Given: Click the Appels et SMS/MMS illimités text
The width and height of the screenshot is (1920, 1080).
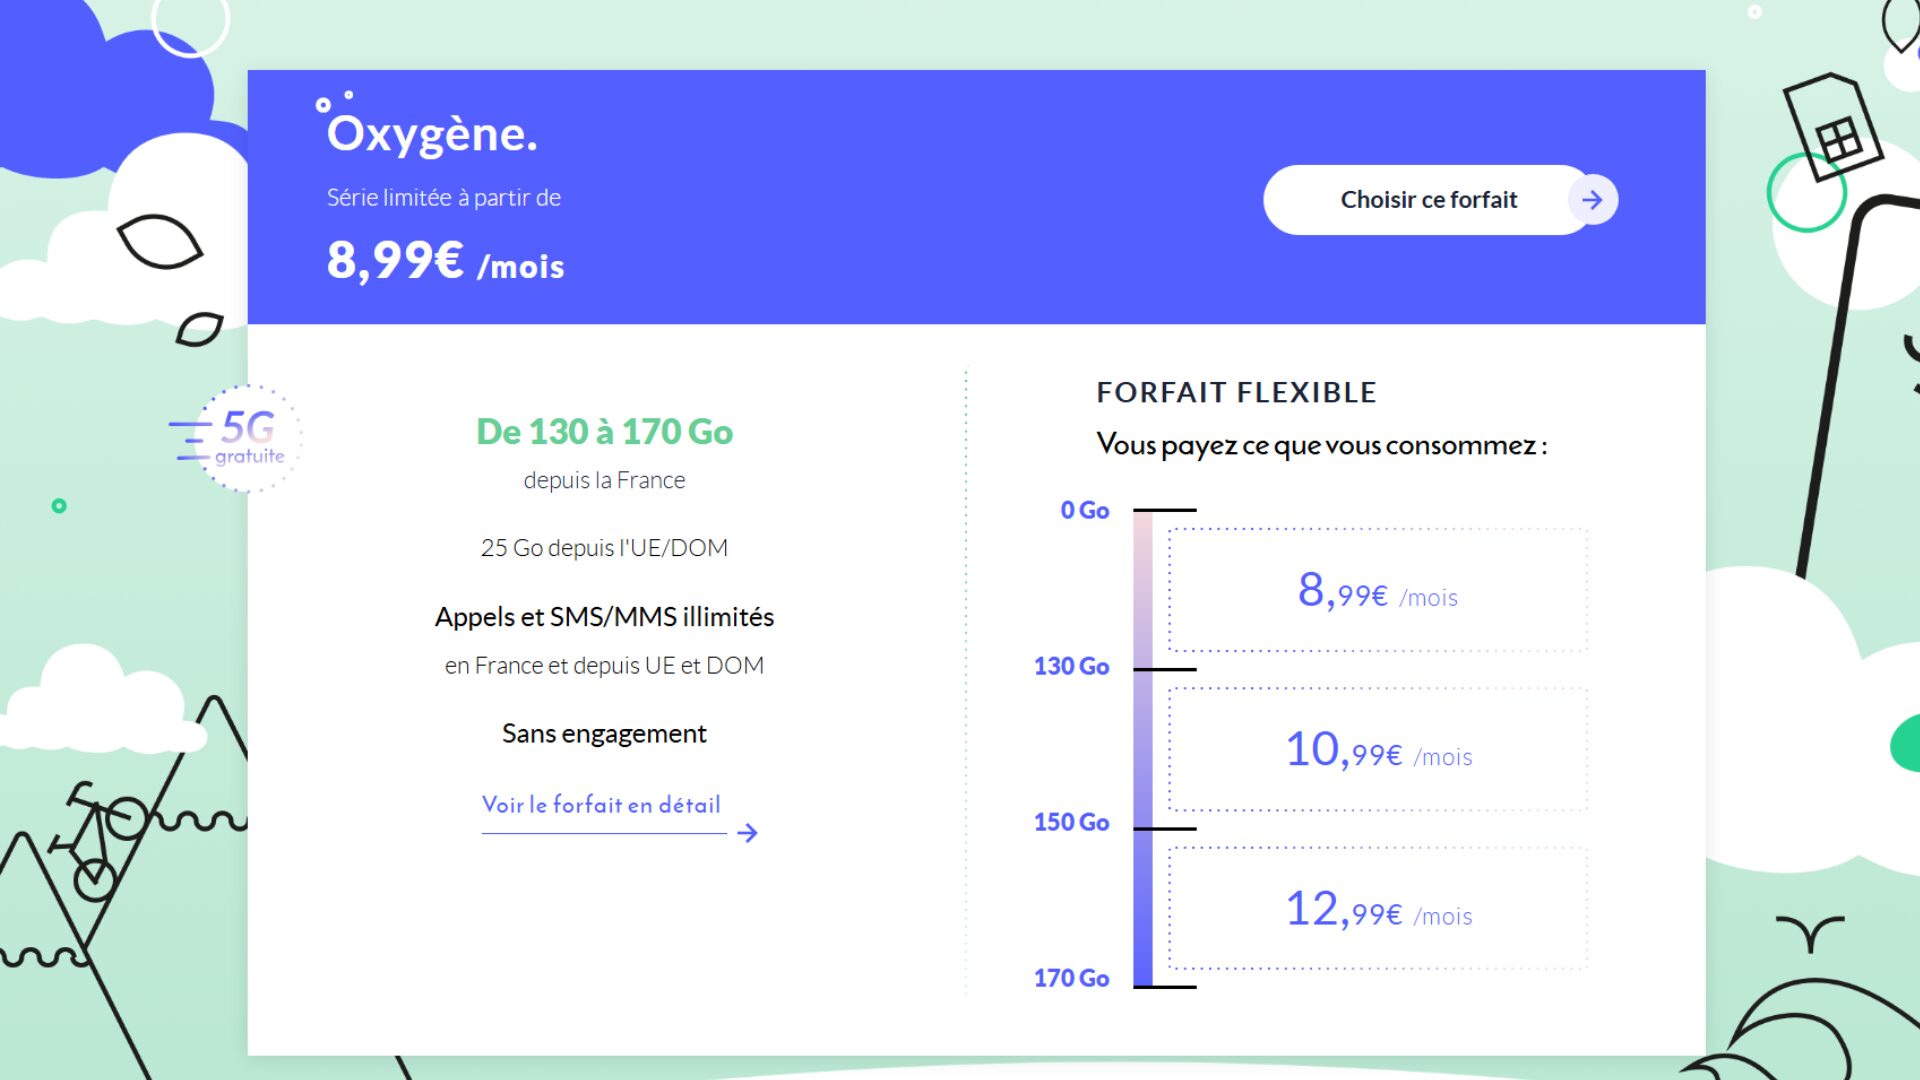Looking at the screenshot, I should (x=604, y=617).
